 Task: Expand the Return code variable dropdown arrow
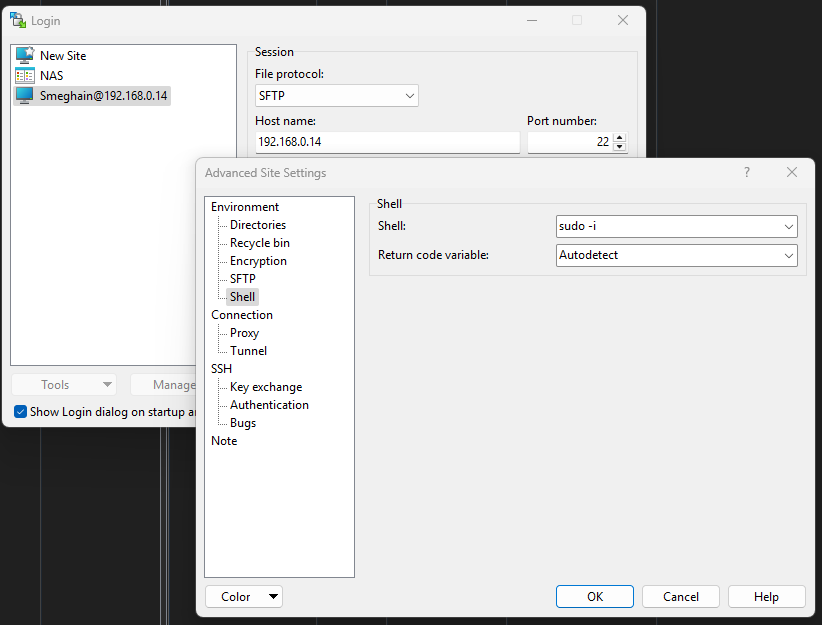pyautogui.click(x=788, y=255)
